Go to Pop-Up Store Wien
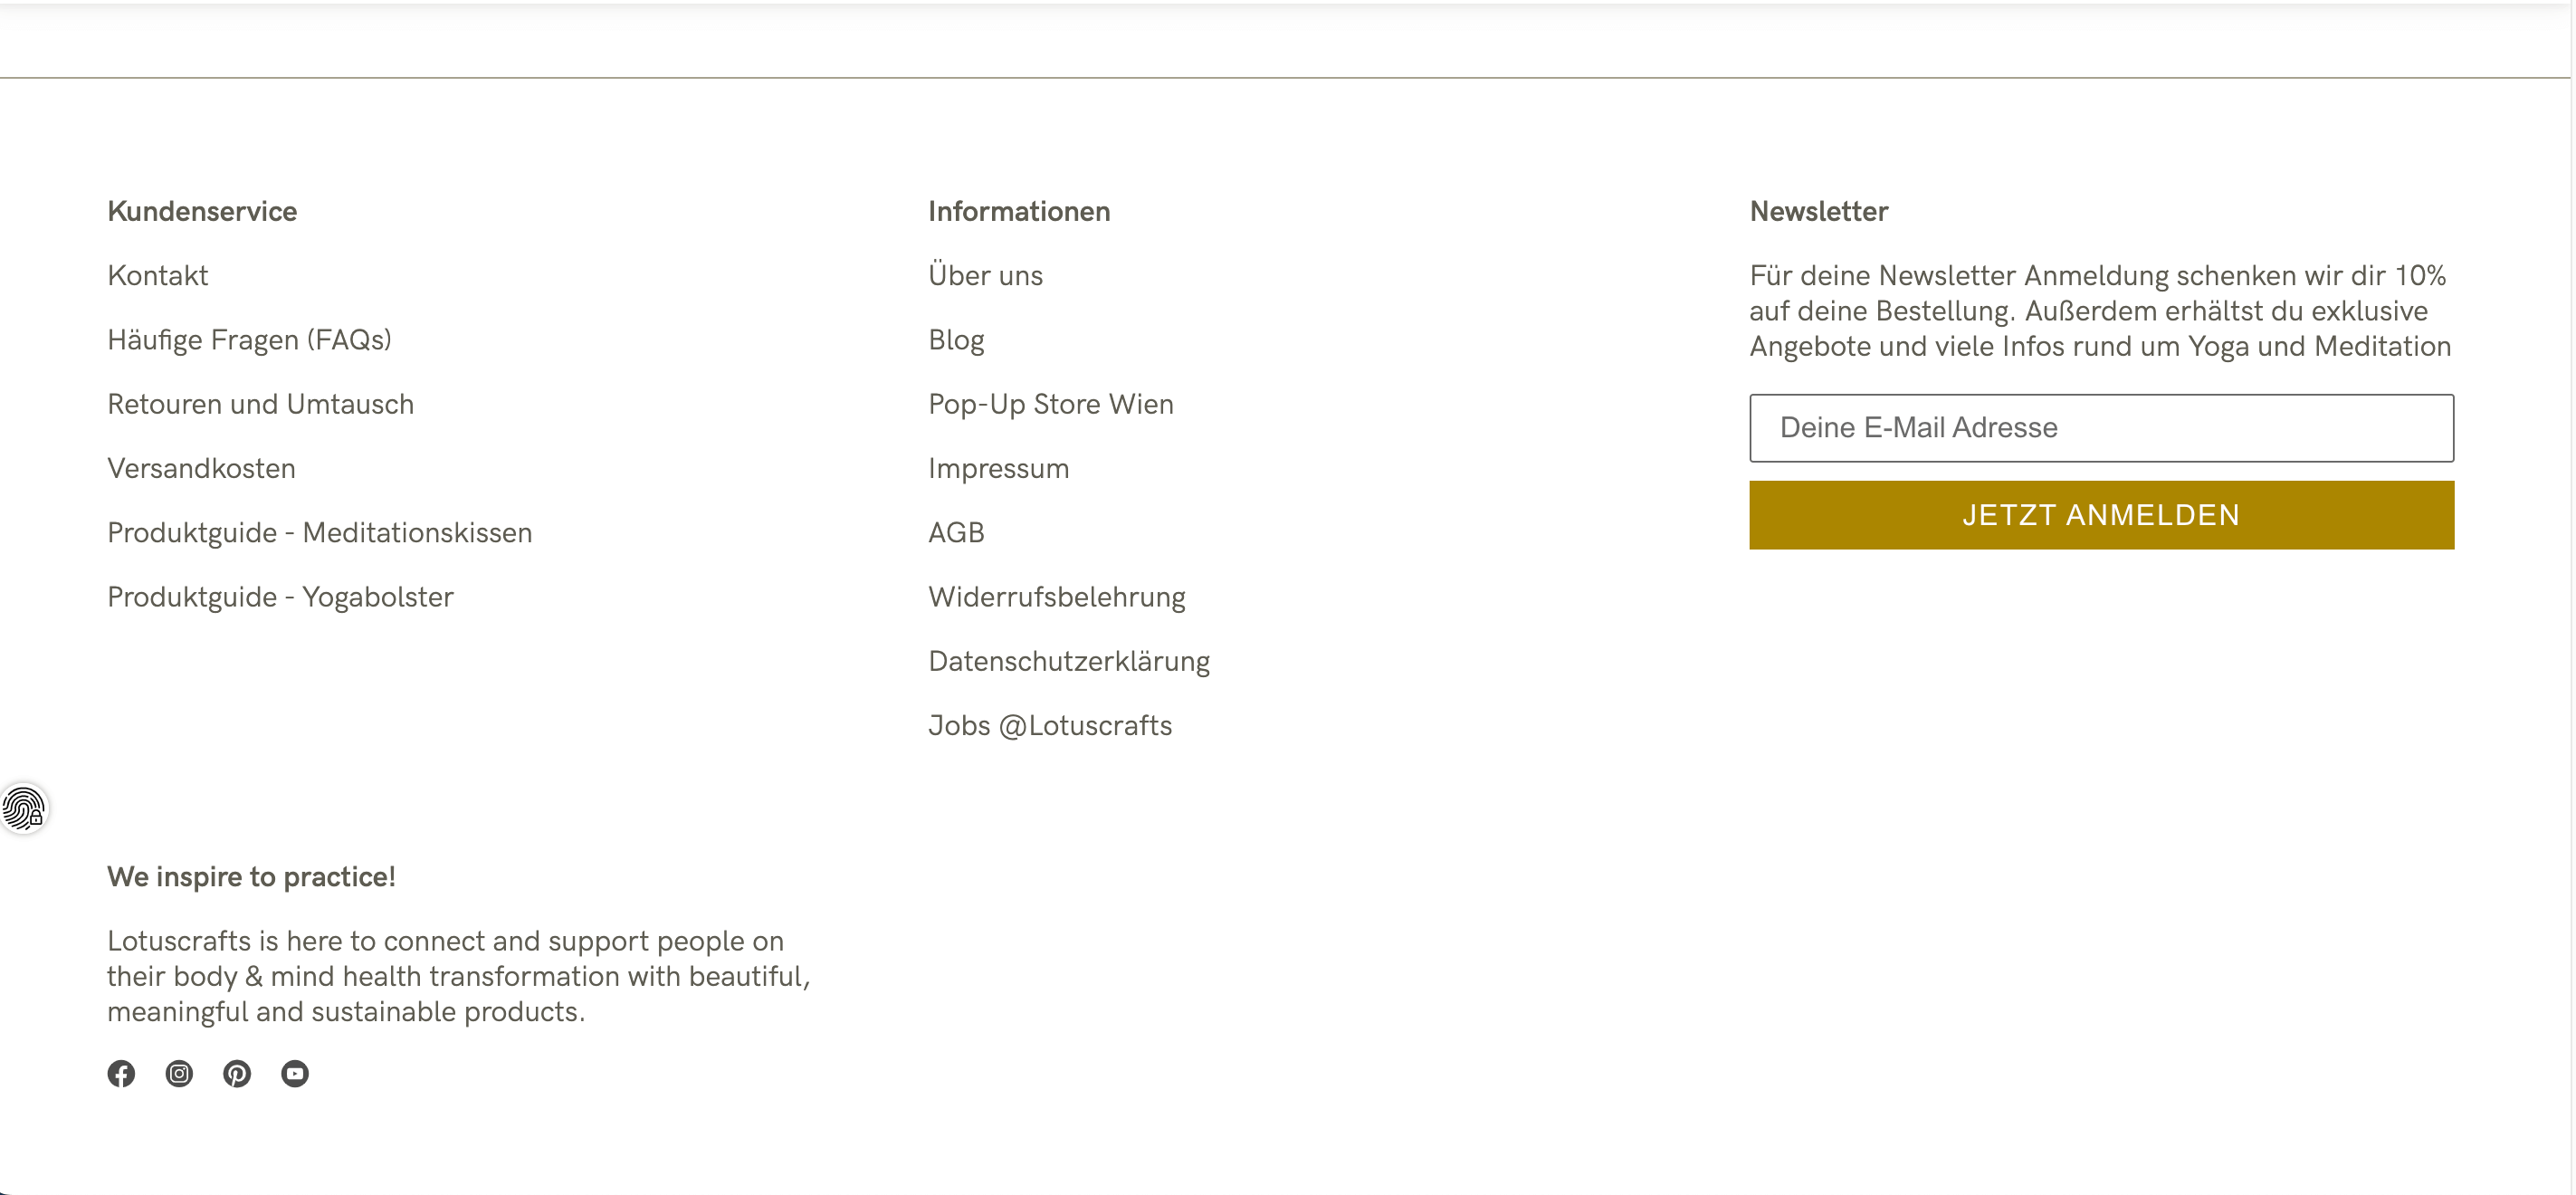 [1051, 404]
